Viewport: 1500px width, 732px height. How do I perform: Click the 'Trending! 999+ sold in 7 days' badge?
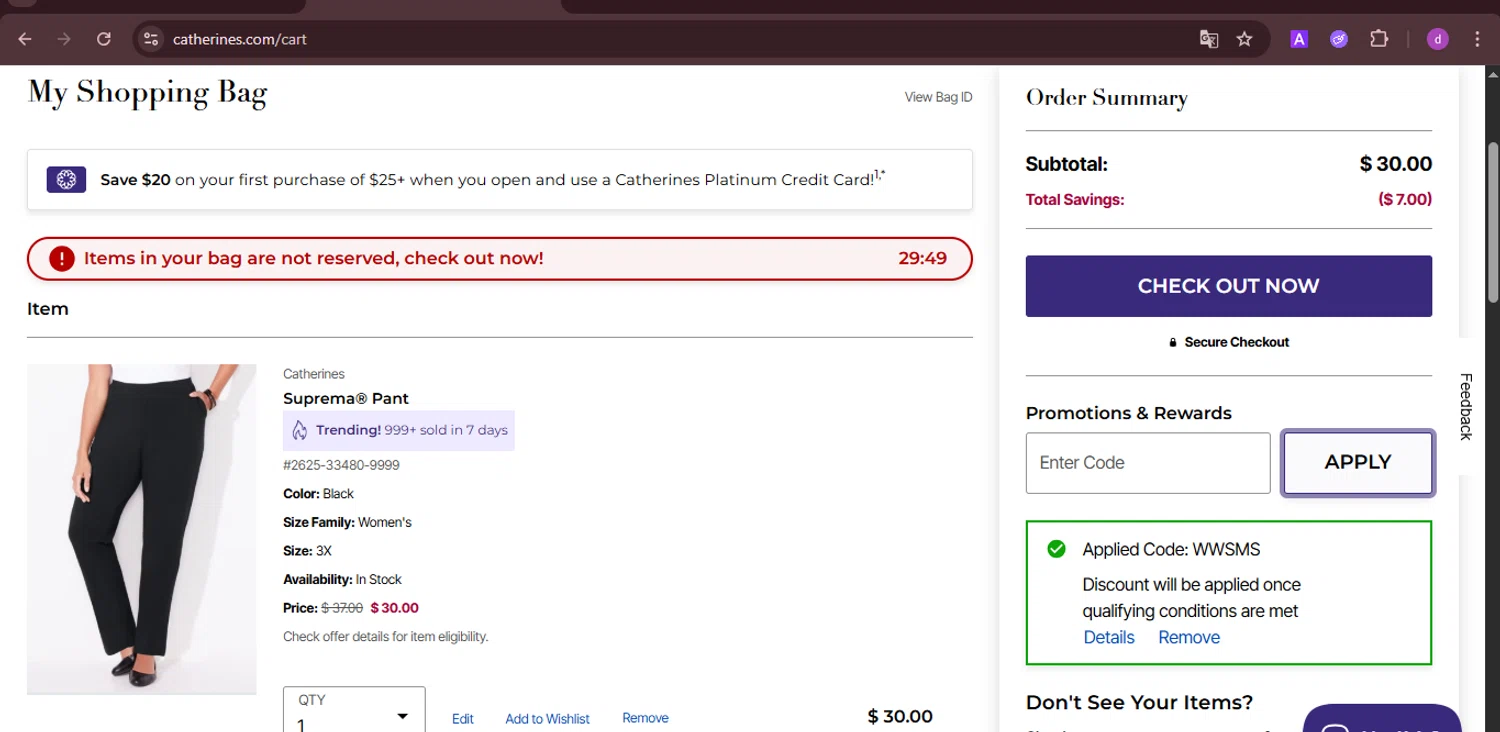tap(399, 430)
